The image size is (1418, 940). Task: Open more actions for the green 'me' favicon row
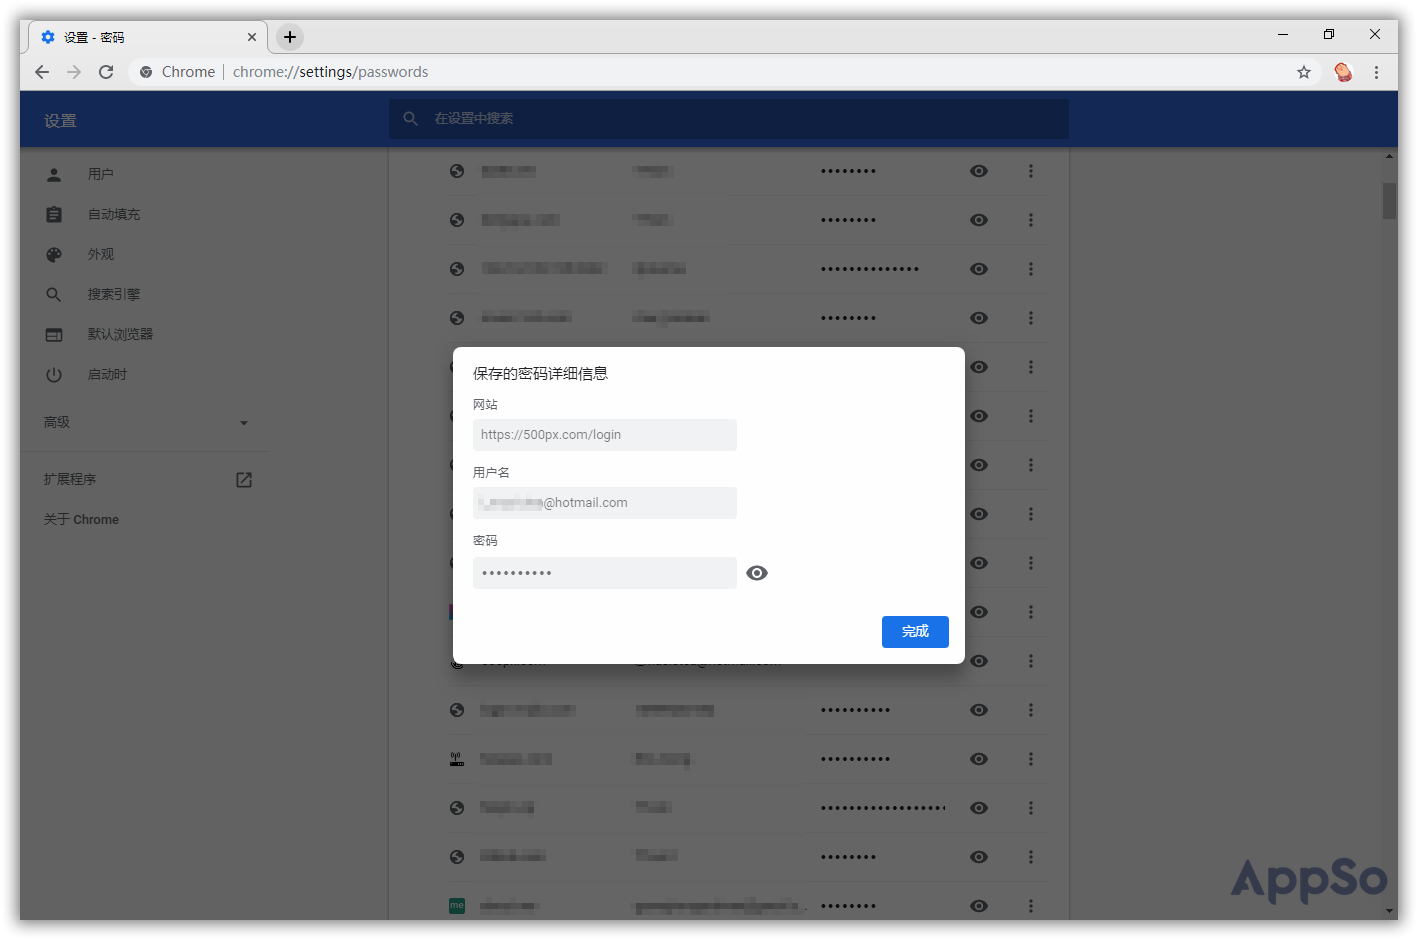coord(1031,906)
